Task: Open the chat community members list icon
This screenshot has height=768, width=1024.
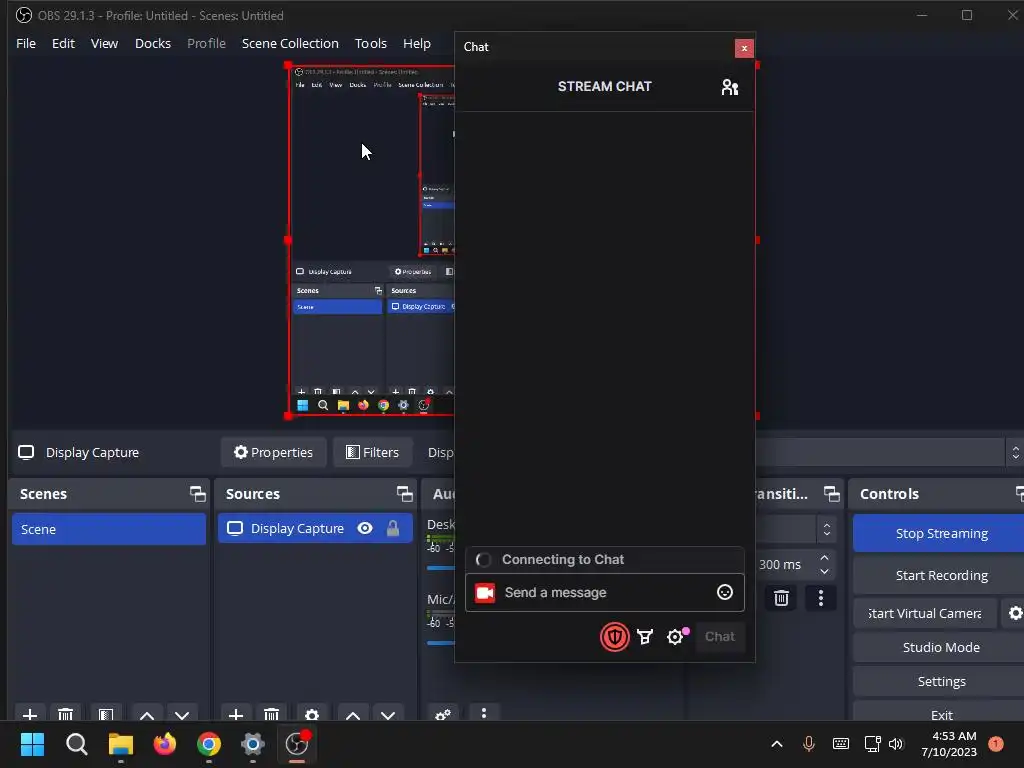Action: pyautogui.click(x=729, y=87)
